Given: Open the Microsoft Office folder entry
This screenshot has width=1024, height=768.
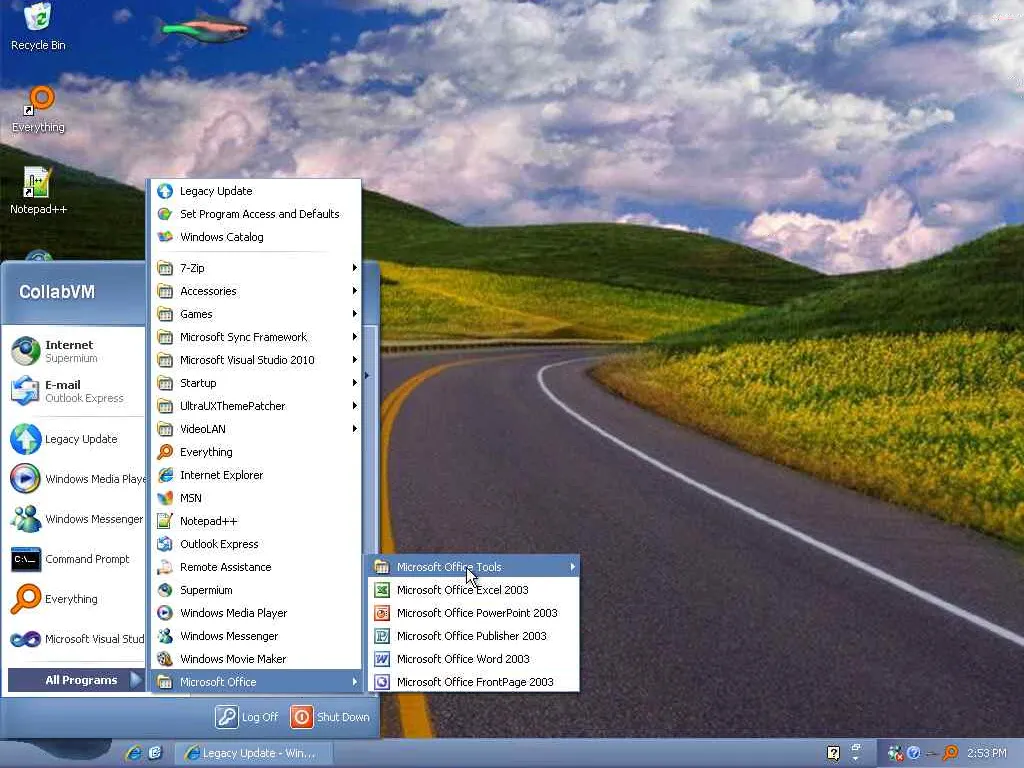Looking at the screenshot, I should click(x=256, y=682).
